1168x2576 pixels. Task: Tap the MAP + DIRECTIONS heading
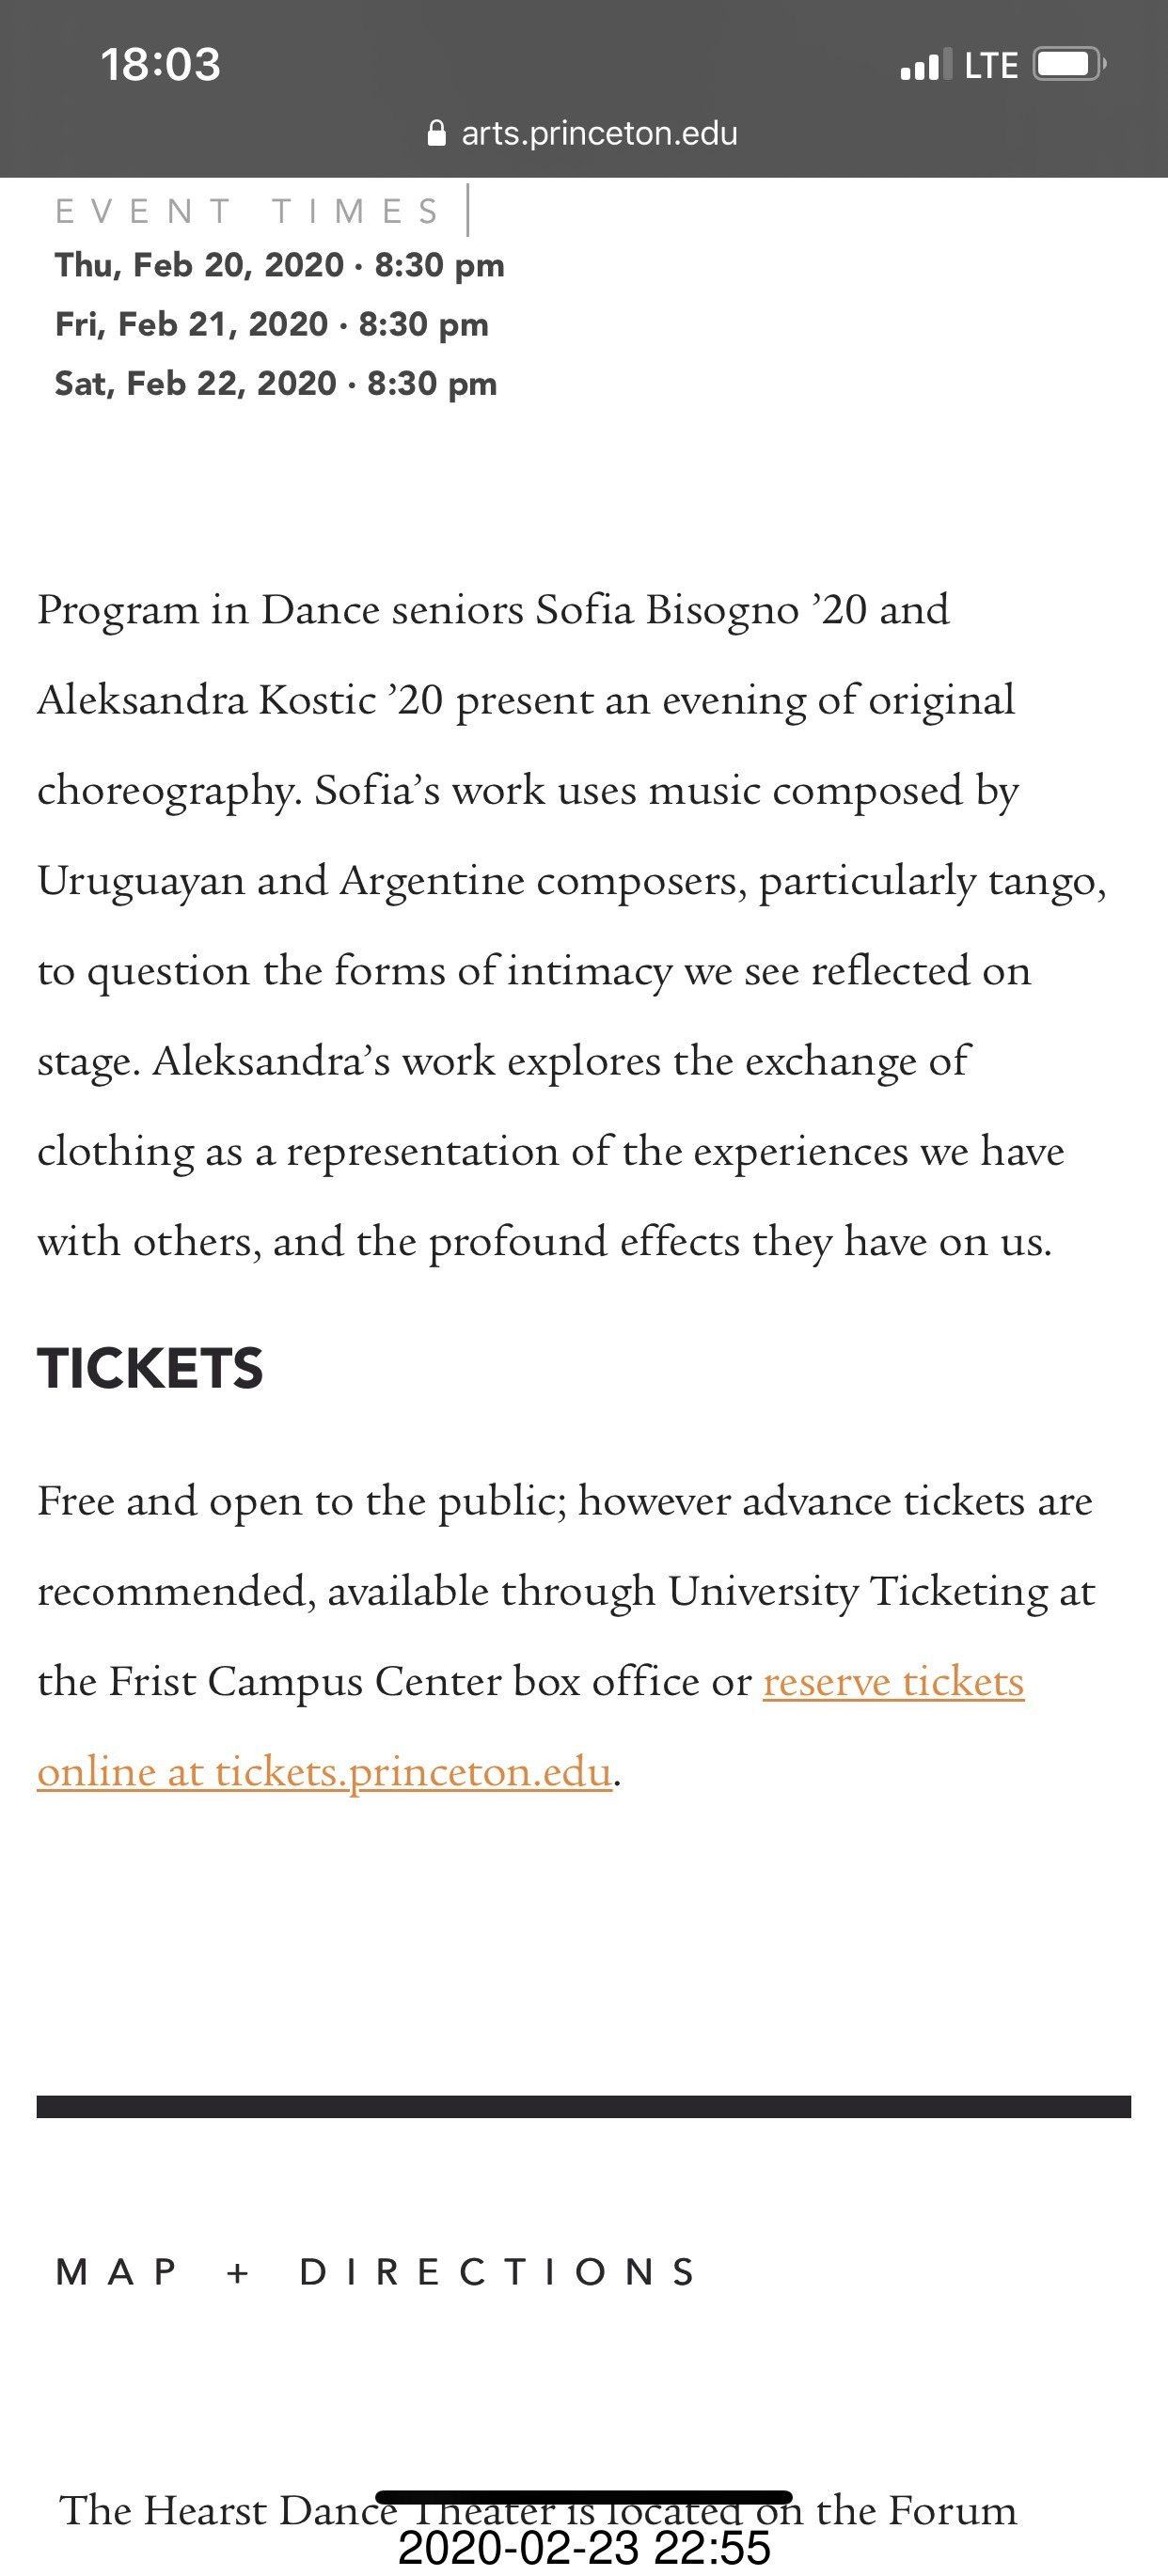coord(376,2272)
